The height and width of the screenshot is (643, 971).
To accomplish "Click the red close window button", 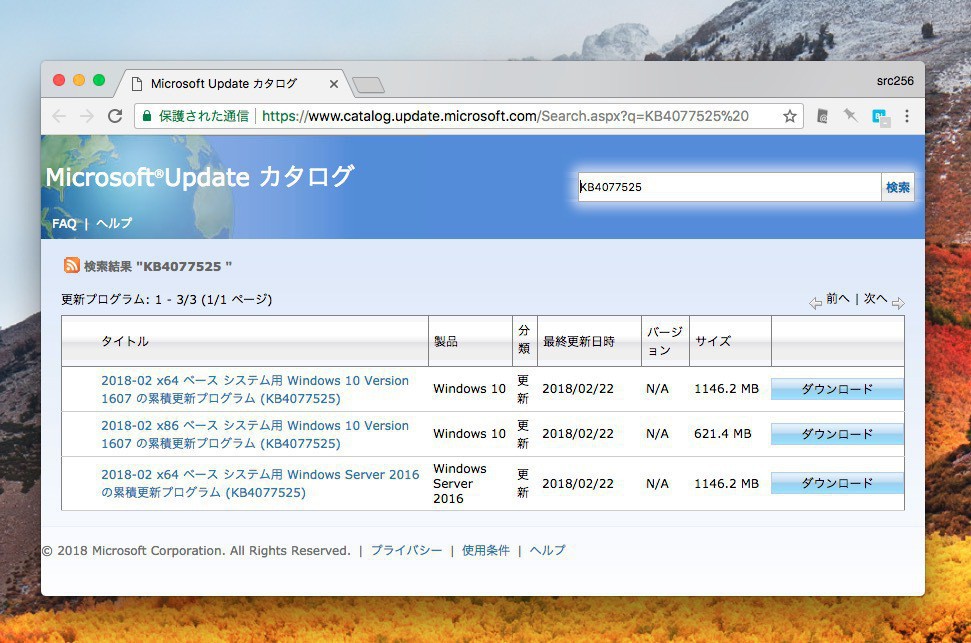I will coord(59,80).
